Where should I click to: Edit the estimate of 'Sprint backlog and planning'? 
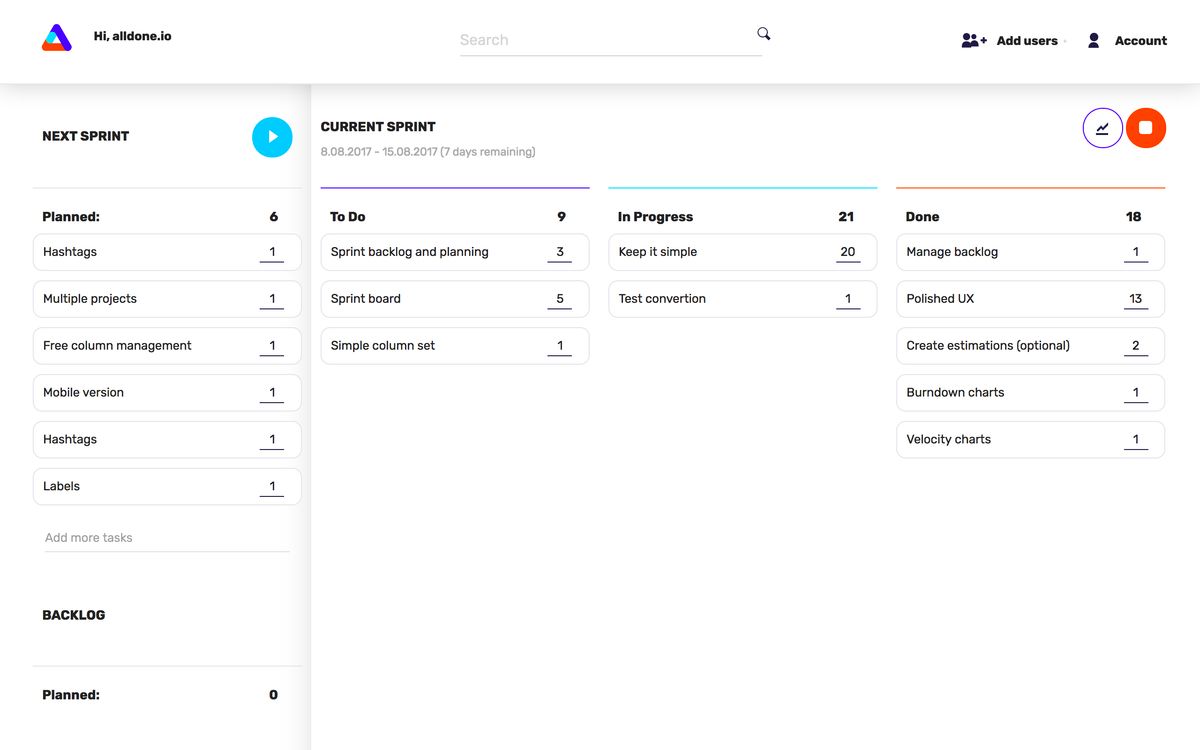coord(560,251)
